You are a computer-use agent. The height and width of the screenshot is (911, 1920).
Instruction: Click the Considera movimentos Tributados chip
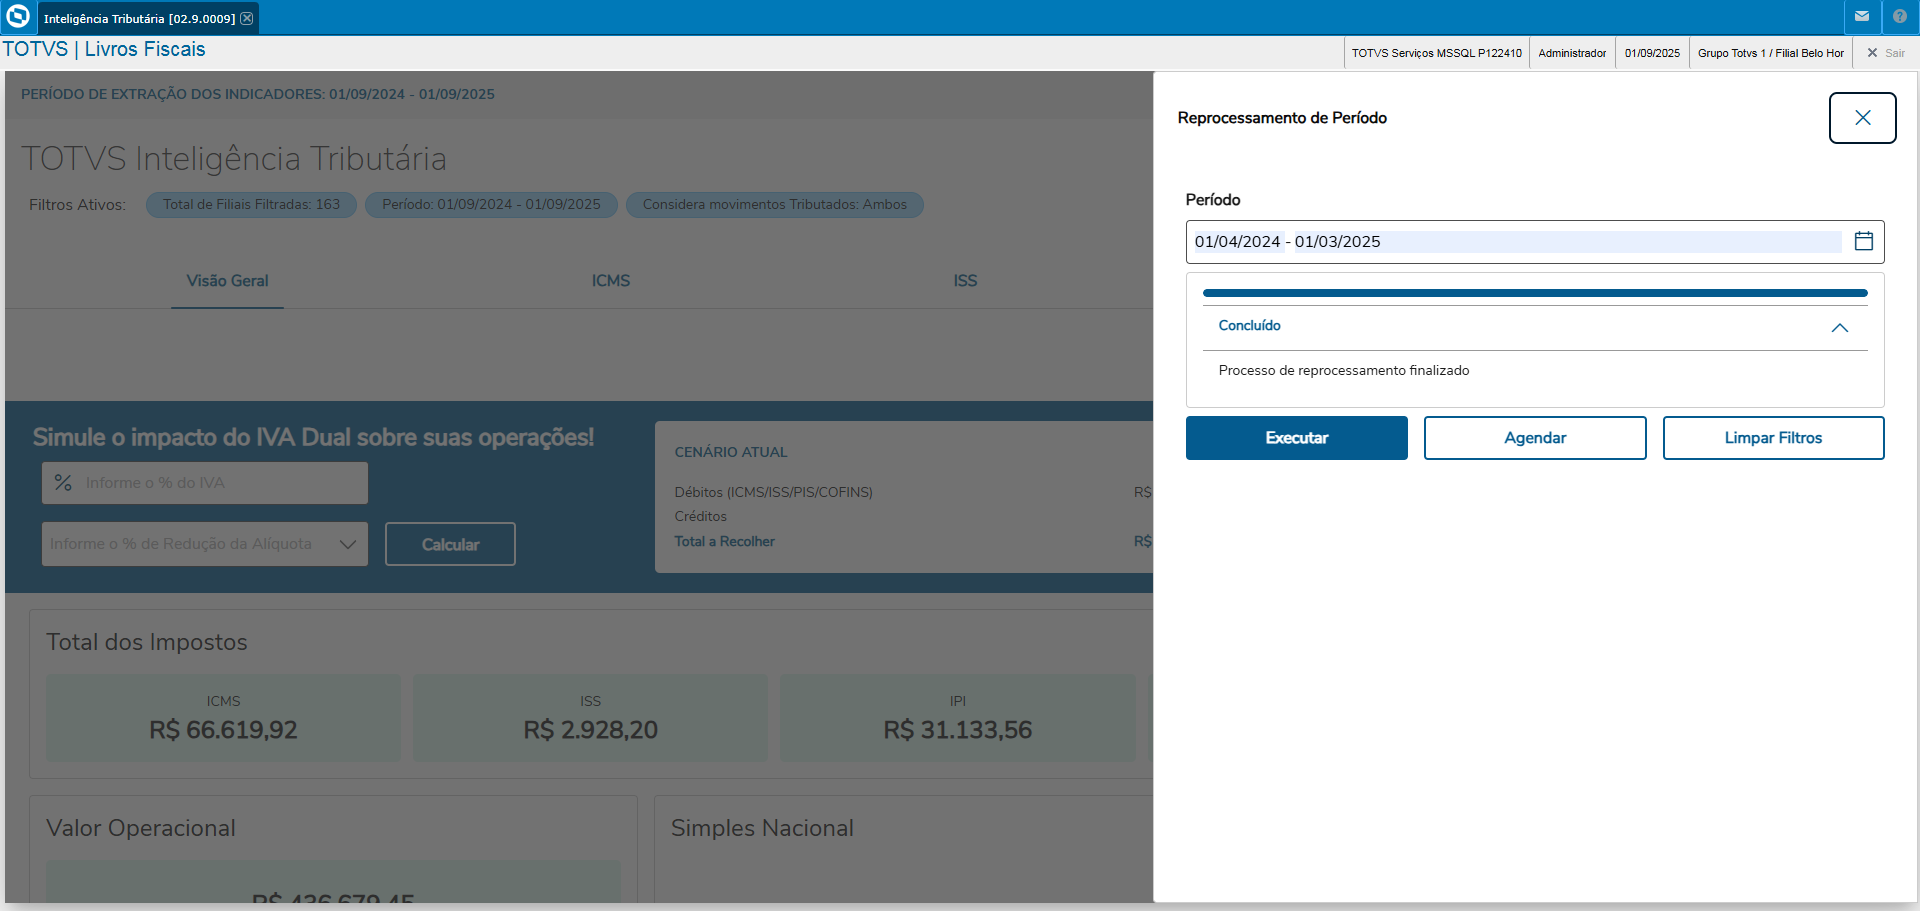pos(774,205)
